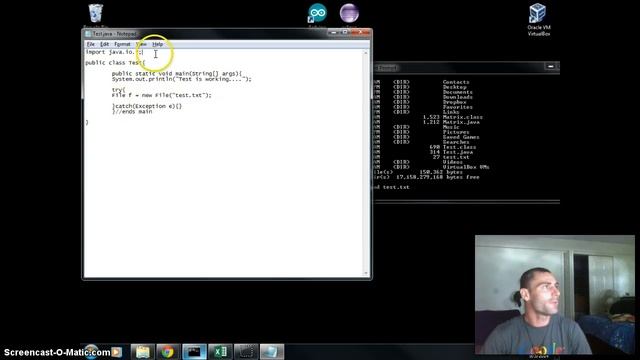The height and width of the screenshot is (360, 640).
Task: Open Oracle VM VirtualBox desktop icon
Action: [538, 19]
